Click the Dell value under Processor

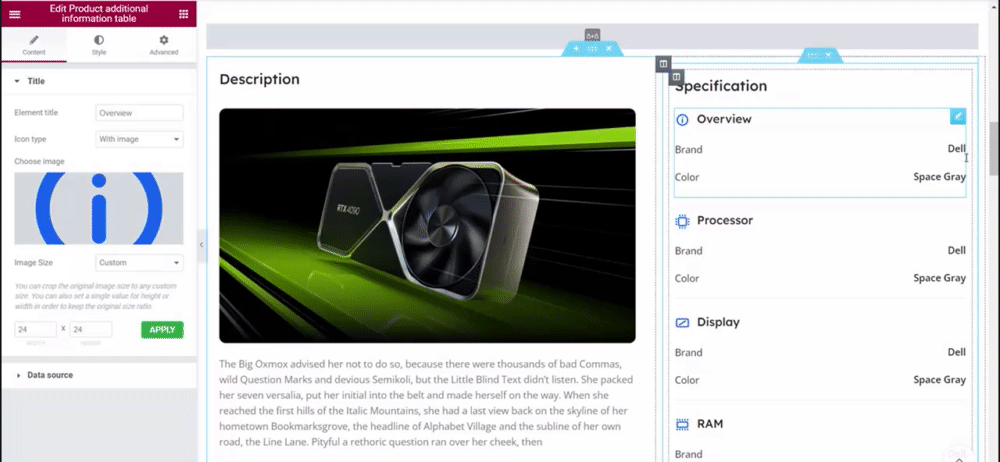tap(957, 250)
